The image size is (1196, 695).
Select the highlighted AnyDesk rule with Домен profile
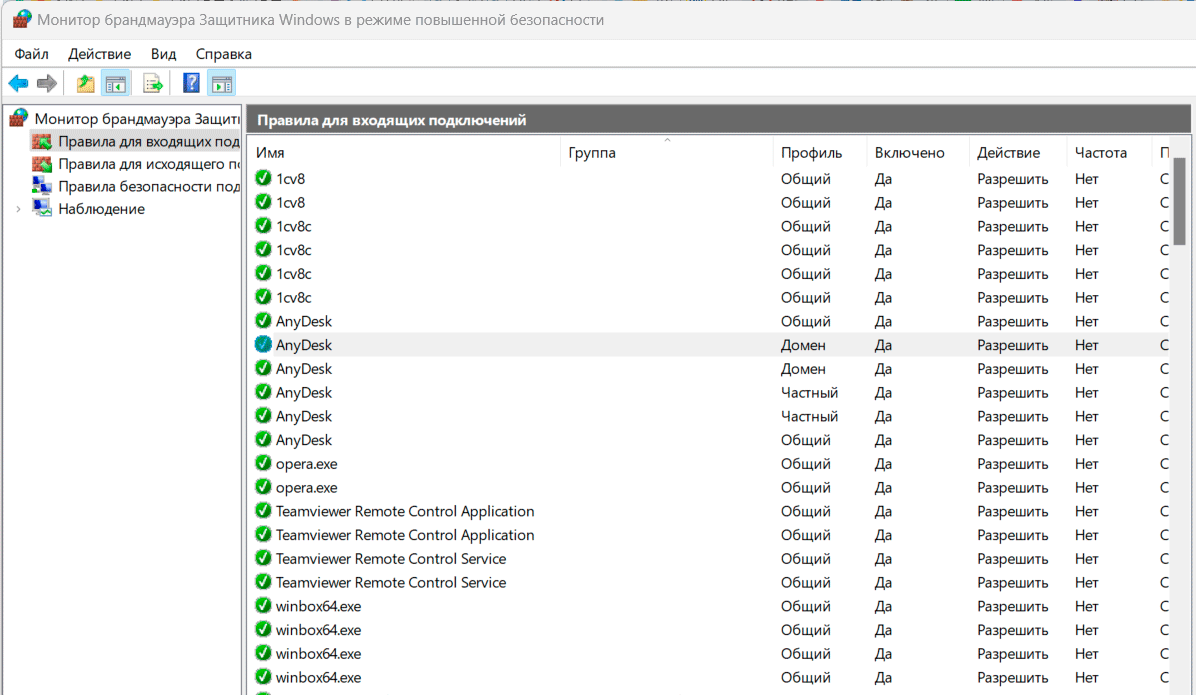(304, 345)
